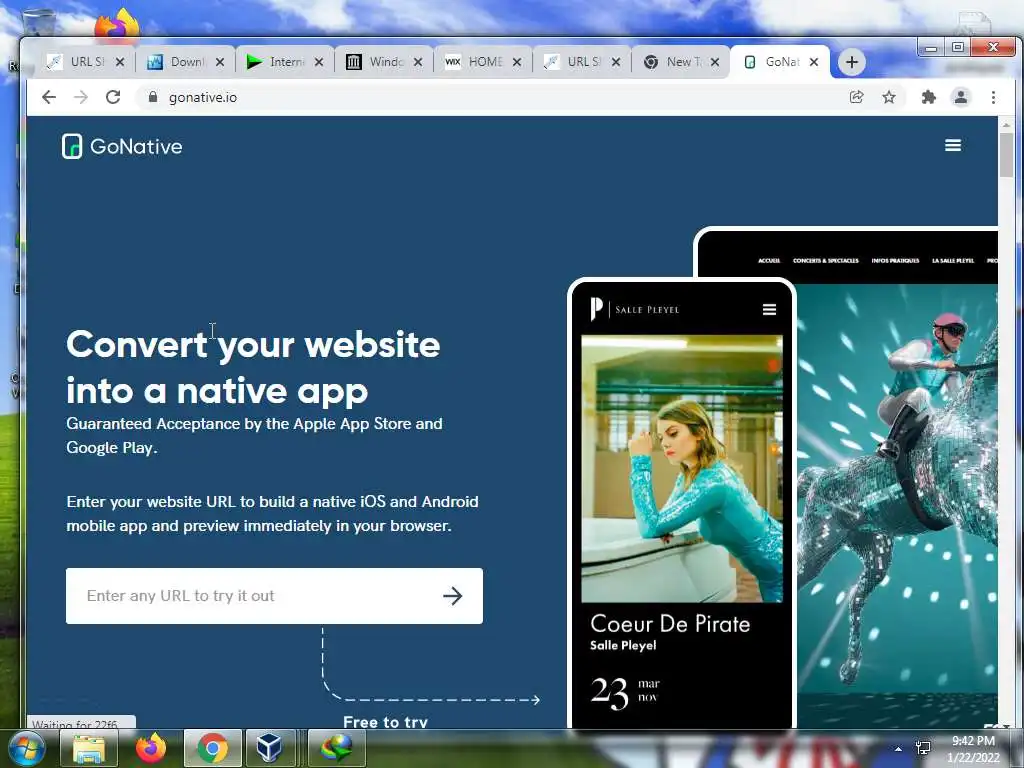
Task: Click 'LA SALLE PLEYEL' nav link
Action: 952,261
